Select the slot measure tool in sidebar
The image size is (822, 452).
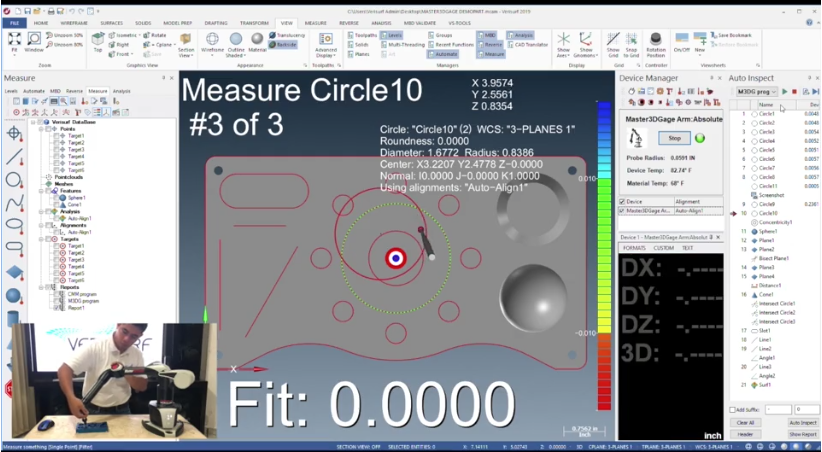(x=14, y=247)
